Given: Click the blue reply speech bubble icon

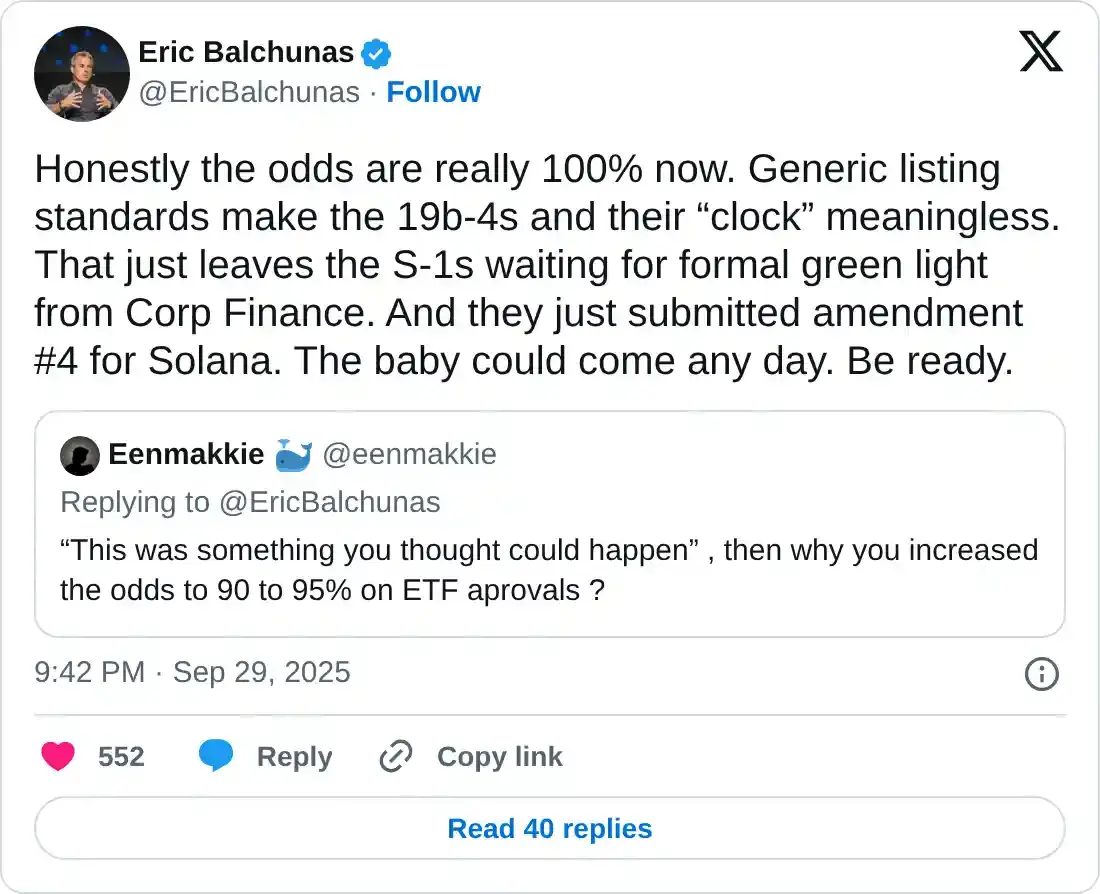Looking at the screenshot, I should (x=216, y=757).
